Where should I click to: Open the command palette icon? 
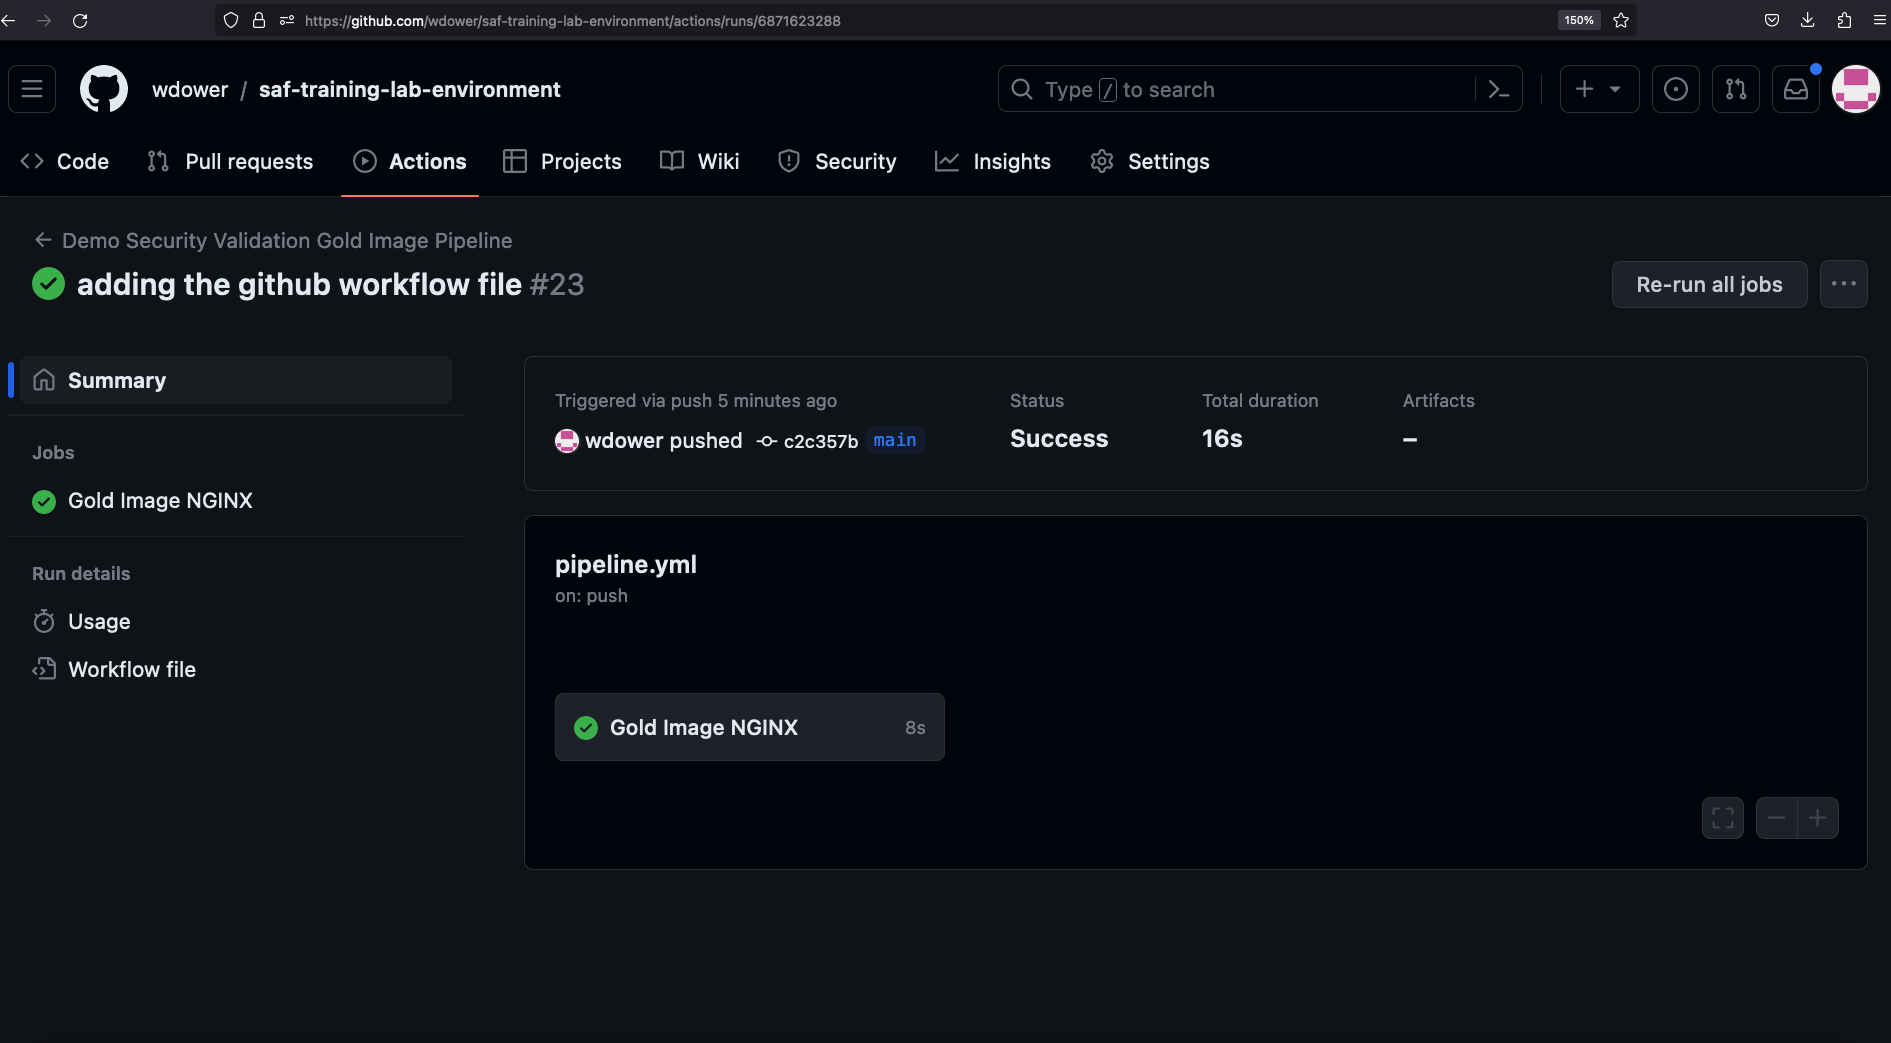coord(1498,89)
